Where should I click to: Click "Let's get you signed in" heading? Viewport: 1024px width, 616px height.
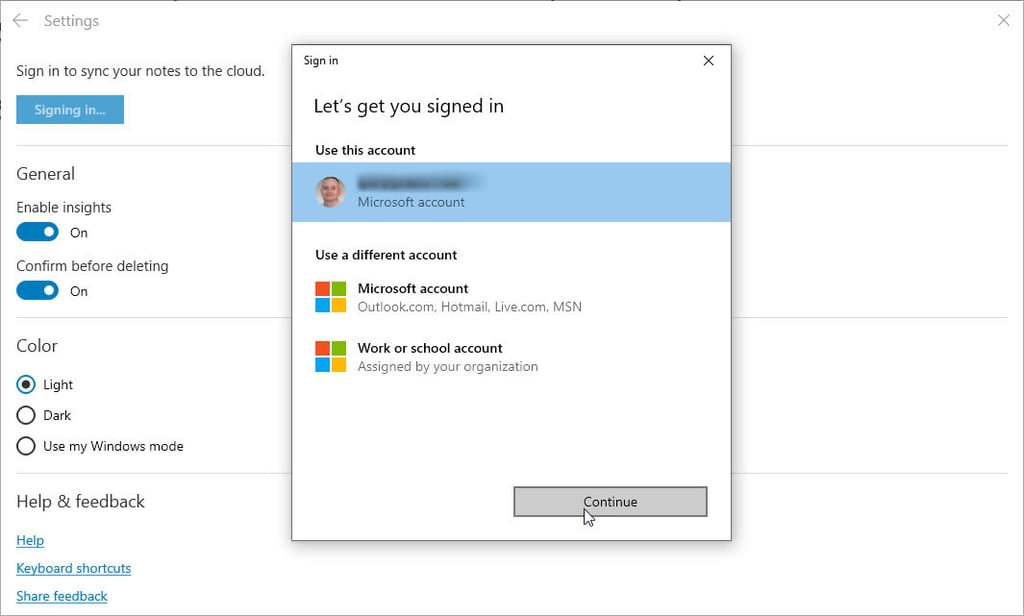click(409, 106)
